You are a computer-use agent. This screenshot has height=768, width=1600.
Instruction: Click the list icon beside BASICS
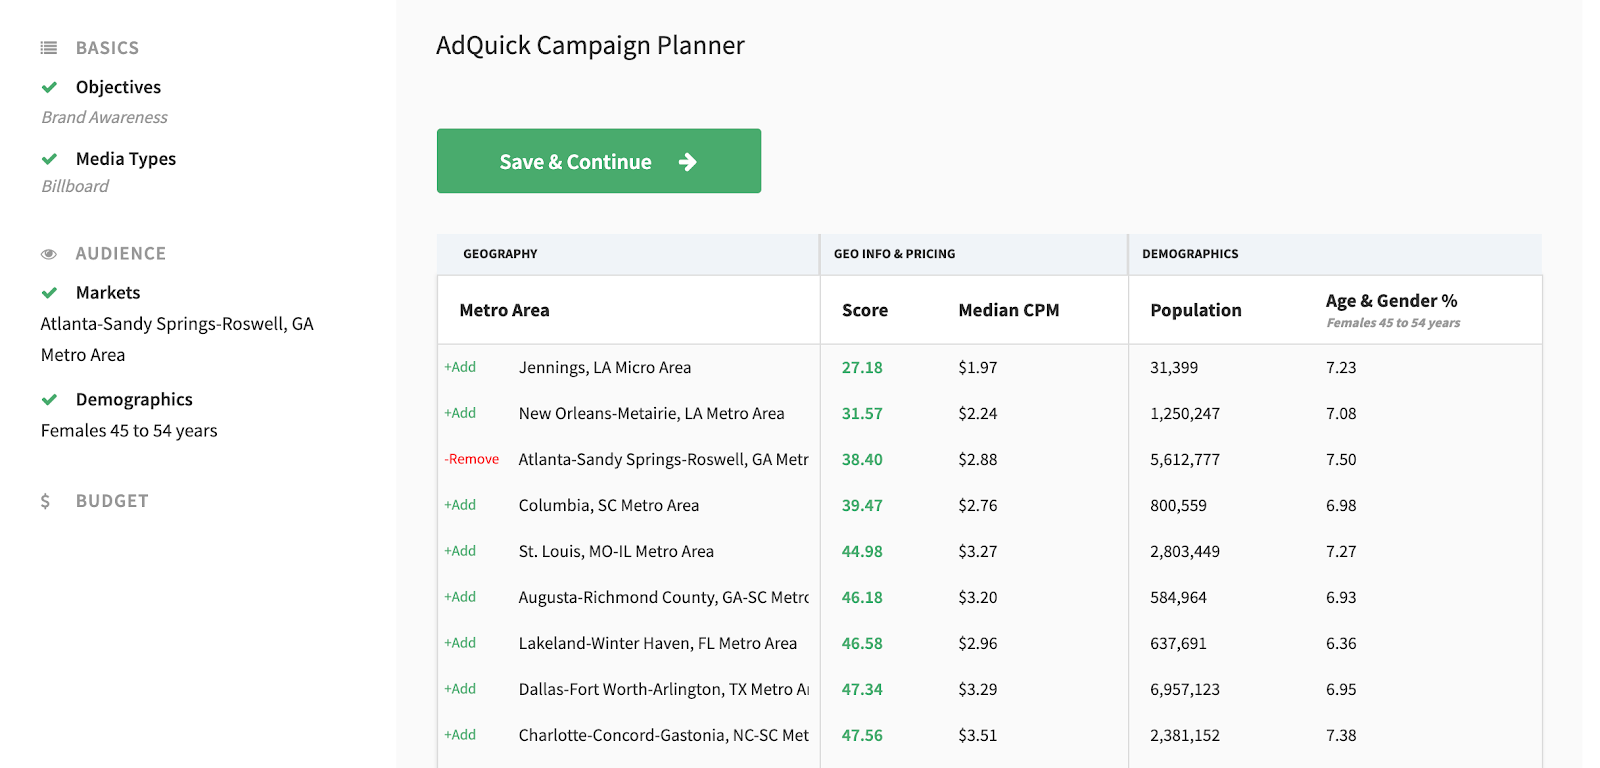[x=48, y=48]
